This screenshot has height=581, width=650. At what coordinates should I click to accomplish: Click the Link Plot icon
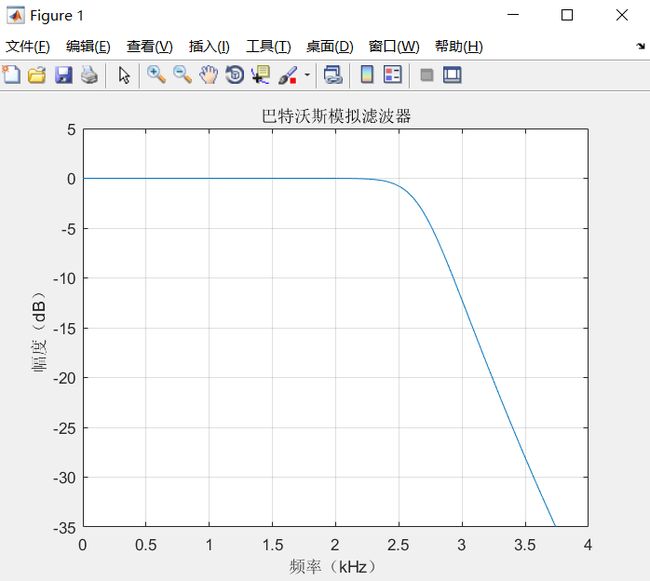pos(333,75)
